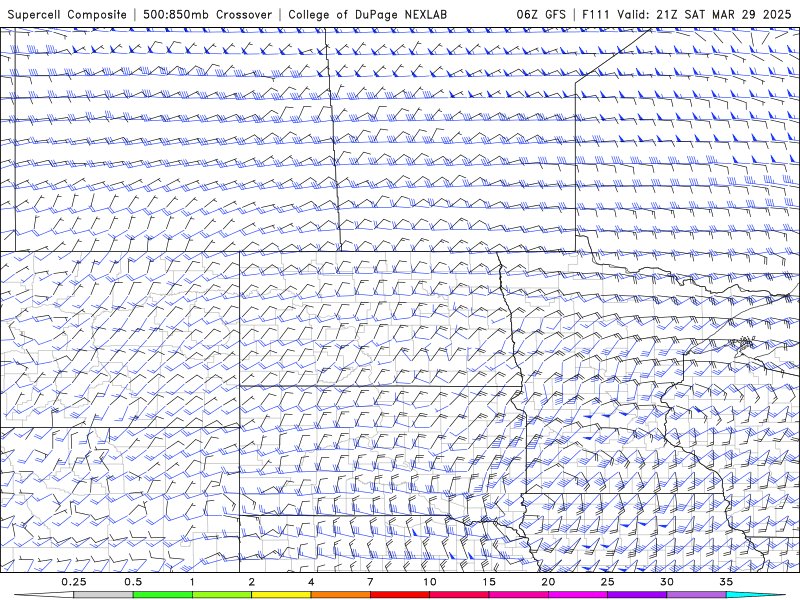
Task: Click the legend value 25
Action: 607,582
